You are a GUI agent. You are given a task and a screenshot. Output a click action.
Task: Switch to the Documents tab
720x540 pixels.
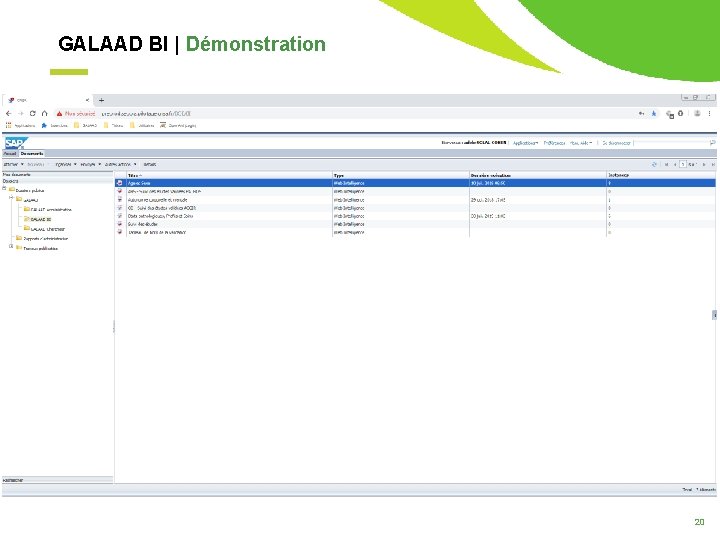point(32,154)
